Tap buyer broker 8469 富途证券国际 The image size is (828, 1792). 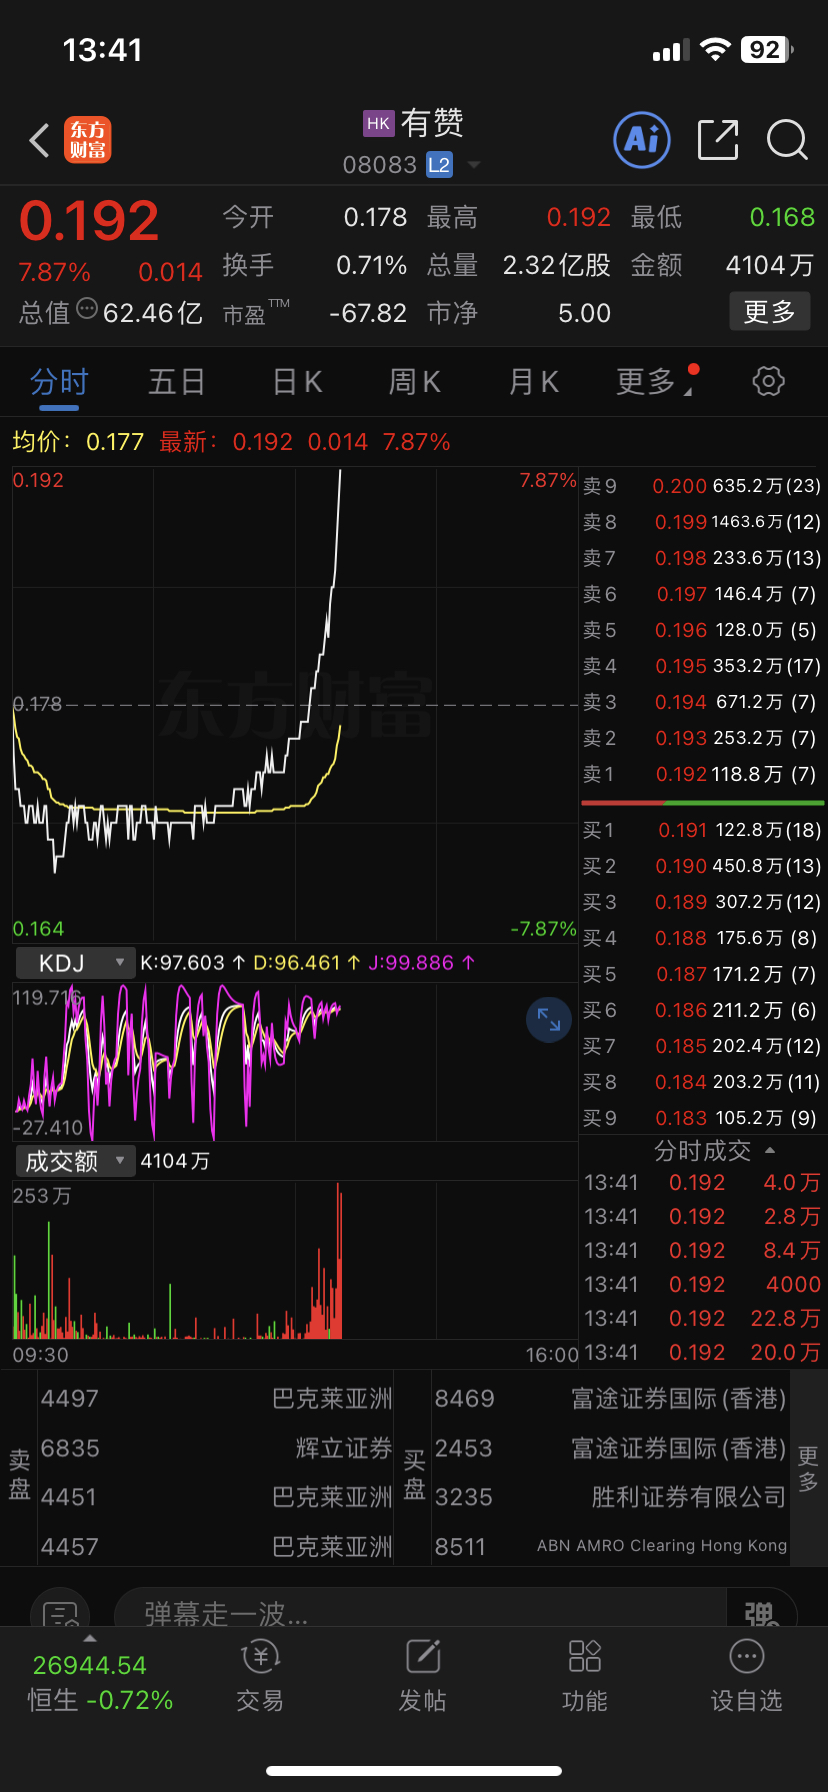(610, 1398)
